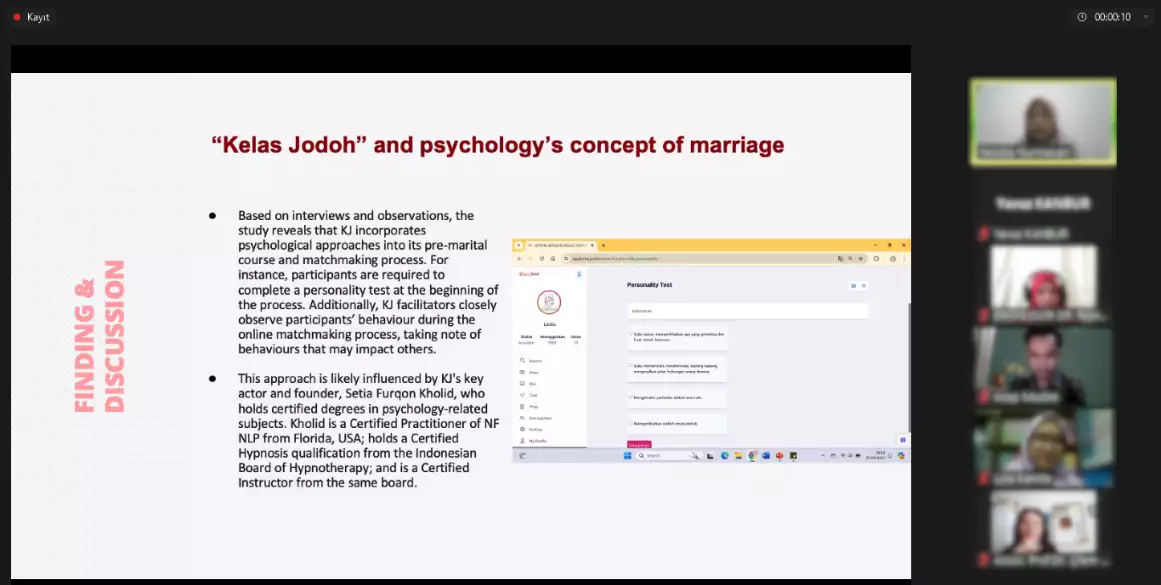The height and width of the screenshot is (585, 1161).
Task: Click the browser back arrow
Action: pos(520,258)
